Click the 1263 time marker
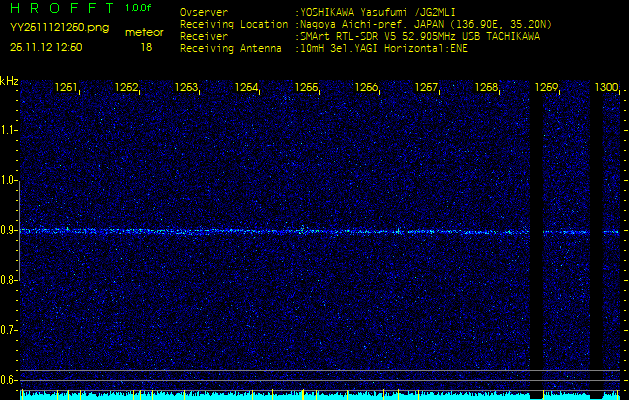629x400 pixels. 187,88
